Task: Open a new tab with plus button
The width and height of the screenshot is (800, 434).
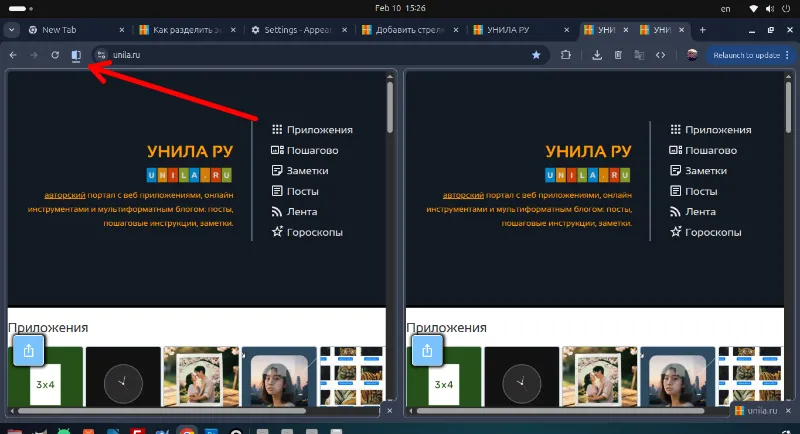Action: 703,30
